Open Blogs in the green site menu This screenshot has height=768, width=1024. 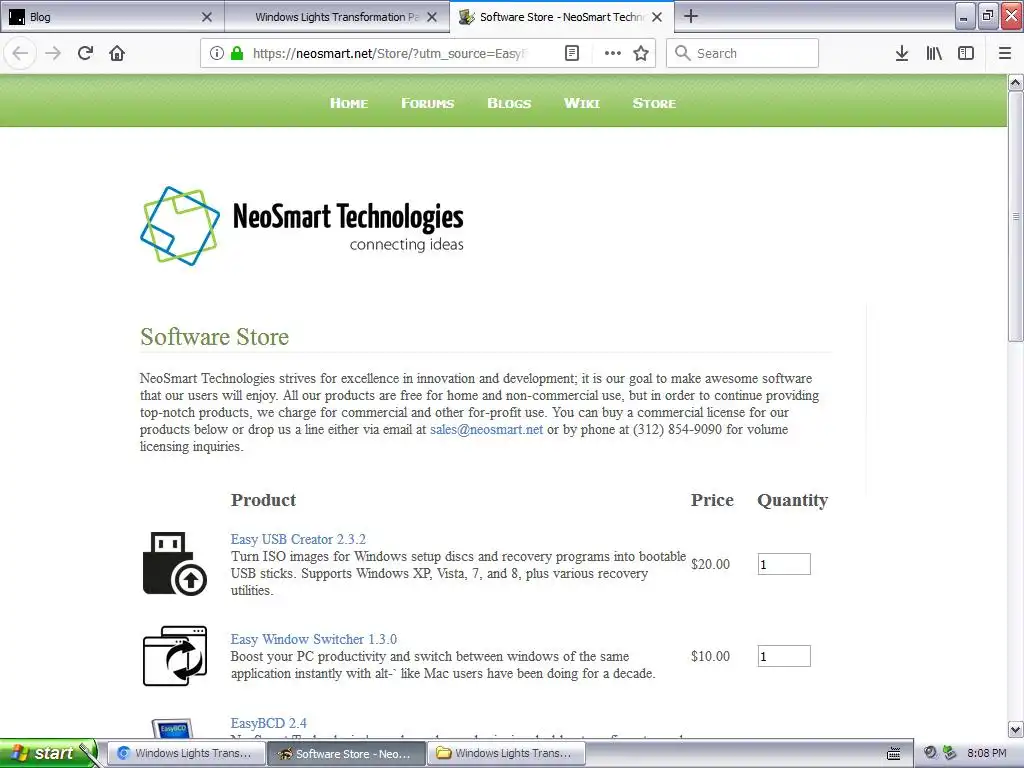coord(509,103)
